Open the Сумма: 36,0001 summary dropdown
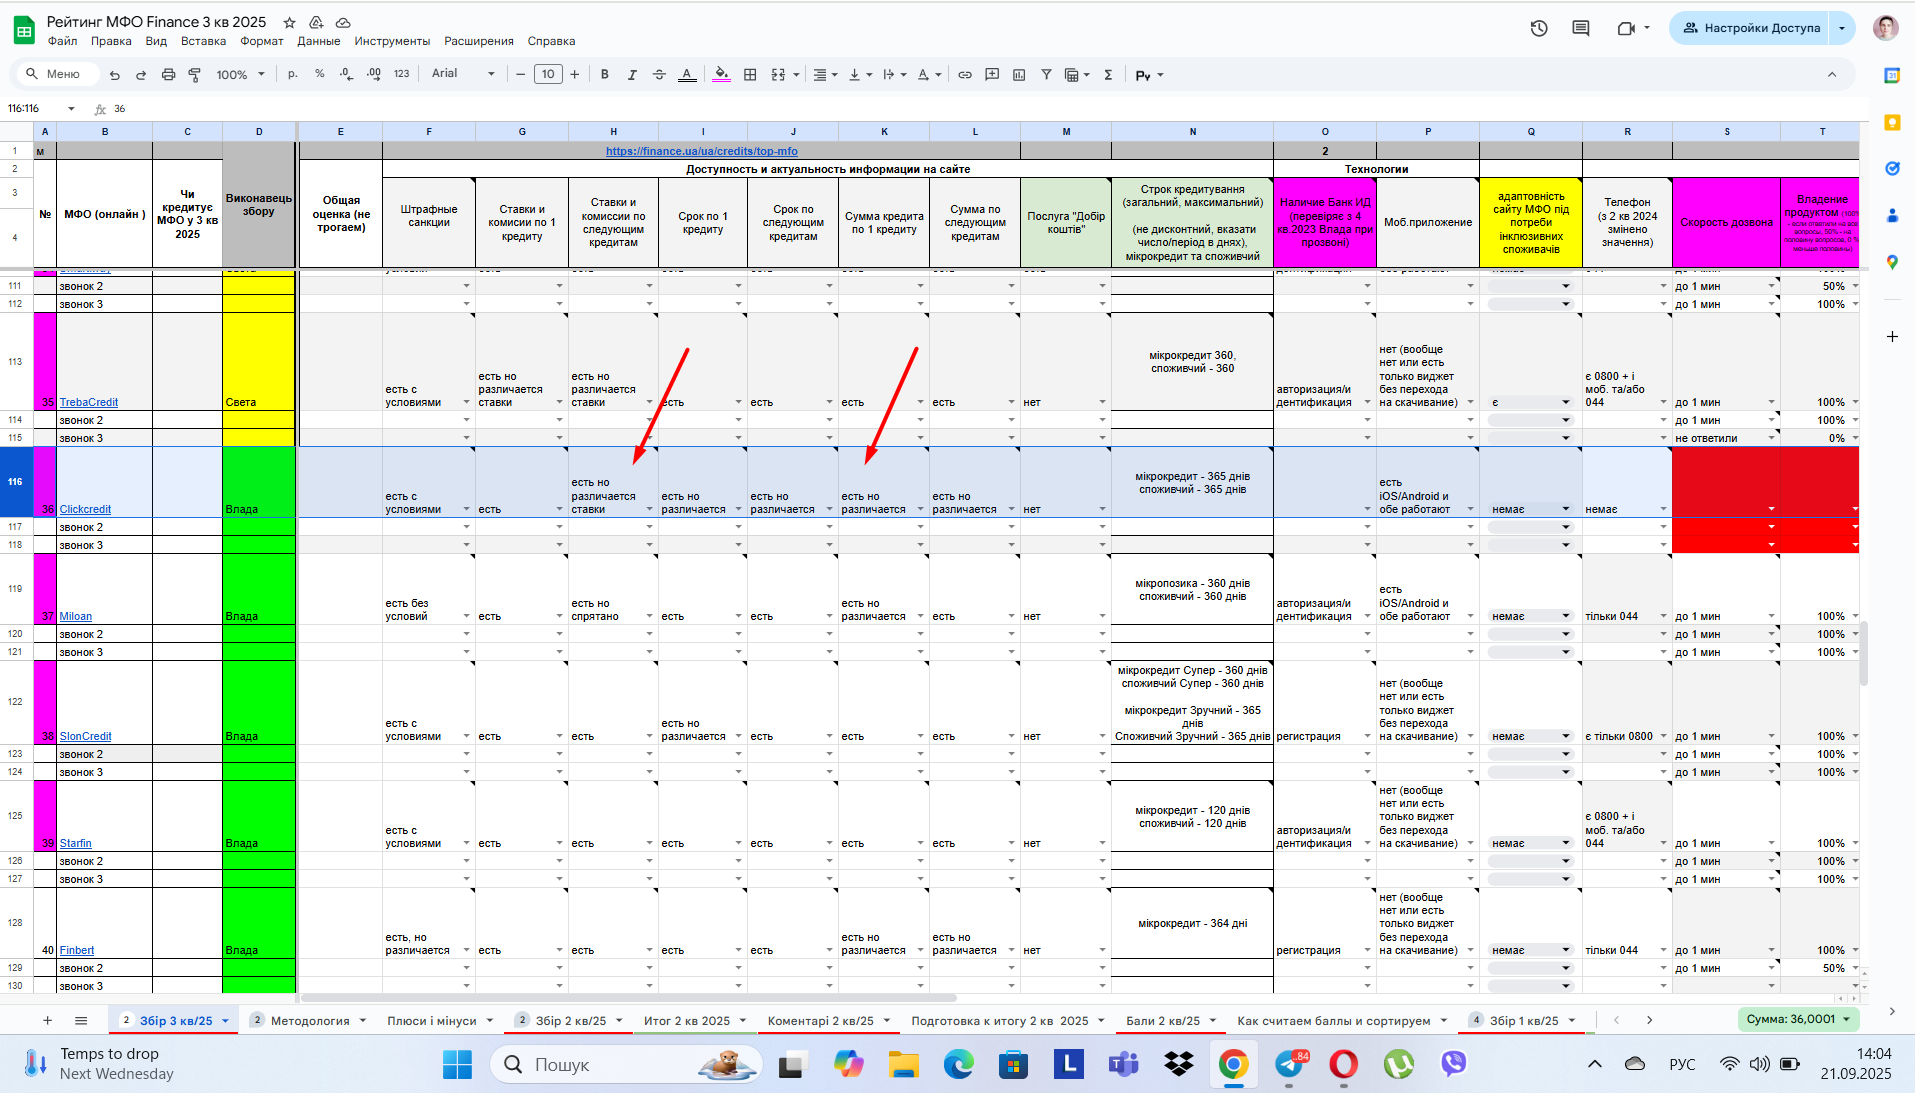 click(1798, 1019)
